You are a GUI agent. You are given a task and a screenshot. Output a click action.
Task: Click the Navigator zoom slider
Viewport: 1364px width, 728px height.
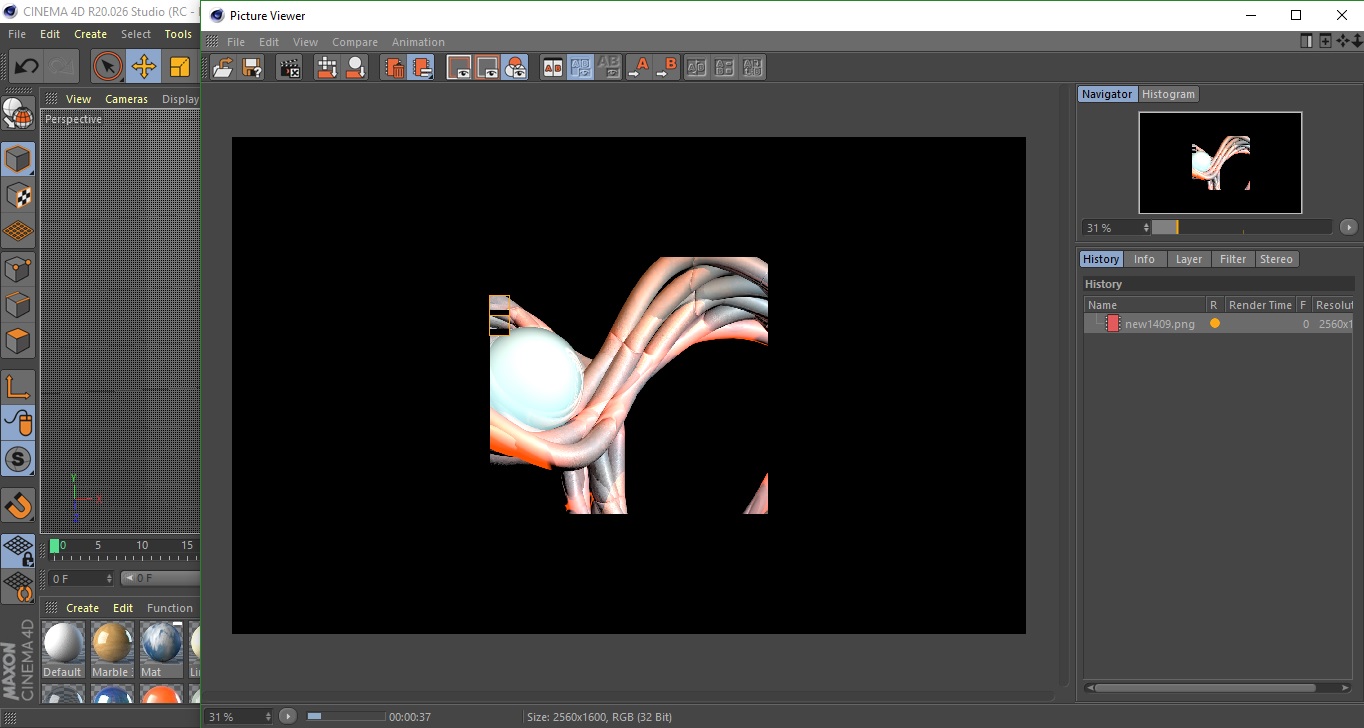(1240, 228)
